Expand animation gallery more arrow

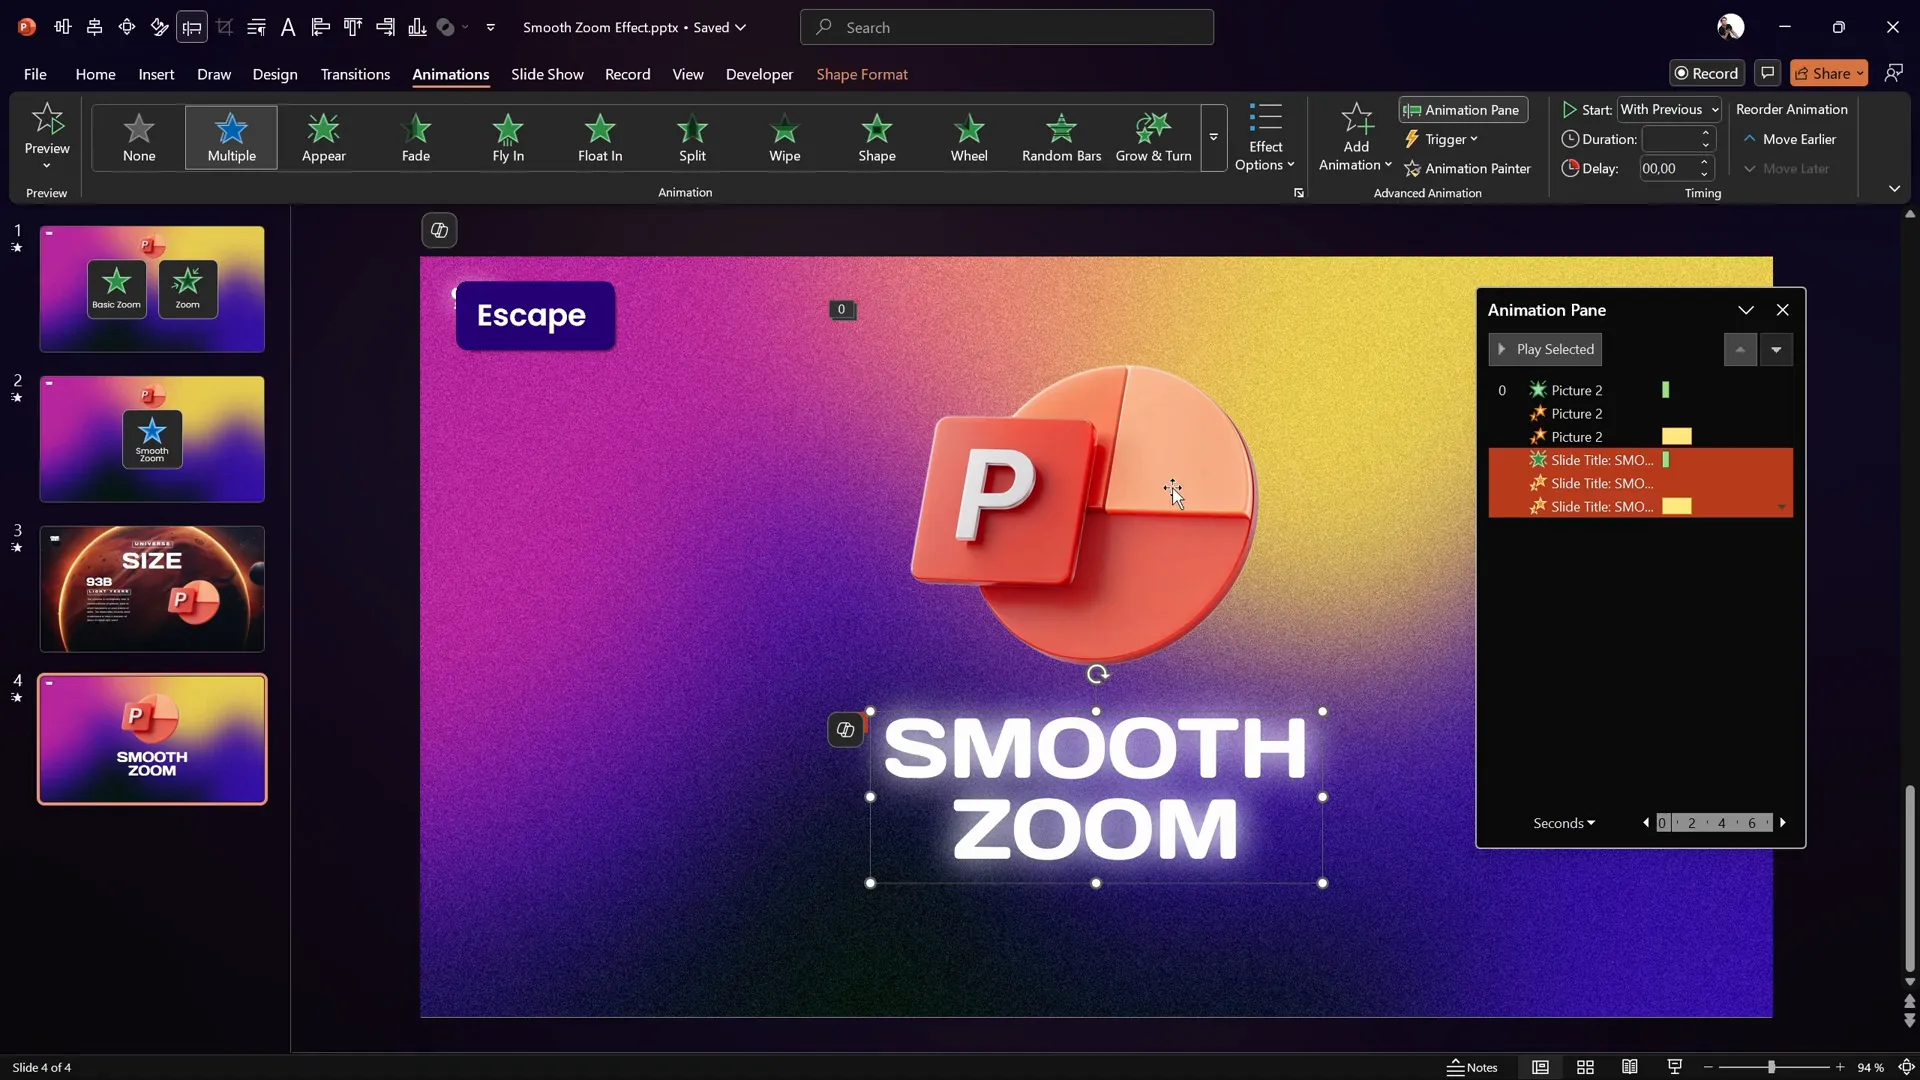[1213, 138]
